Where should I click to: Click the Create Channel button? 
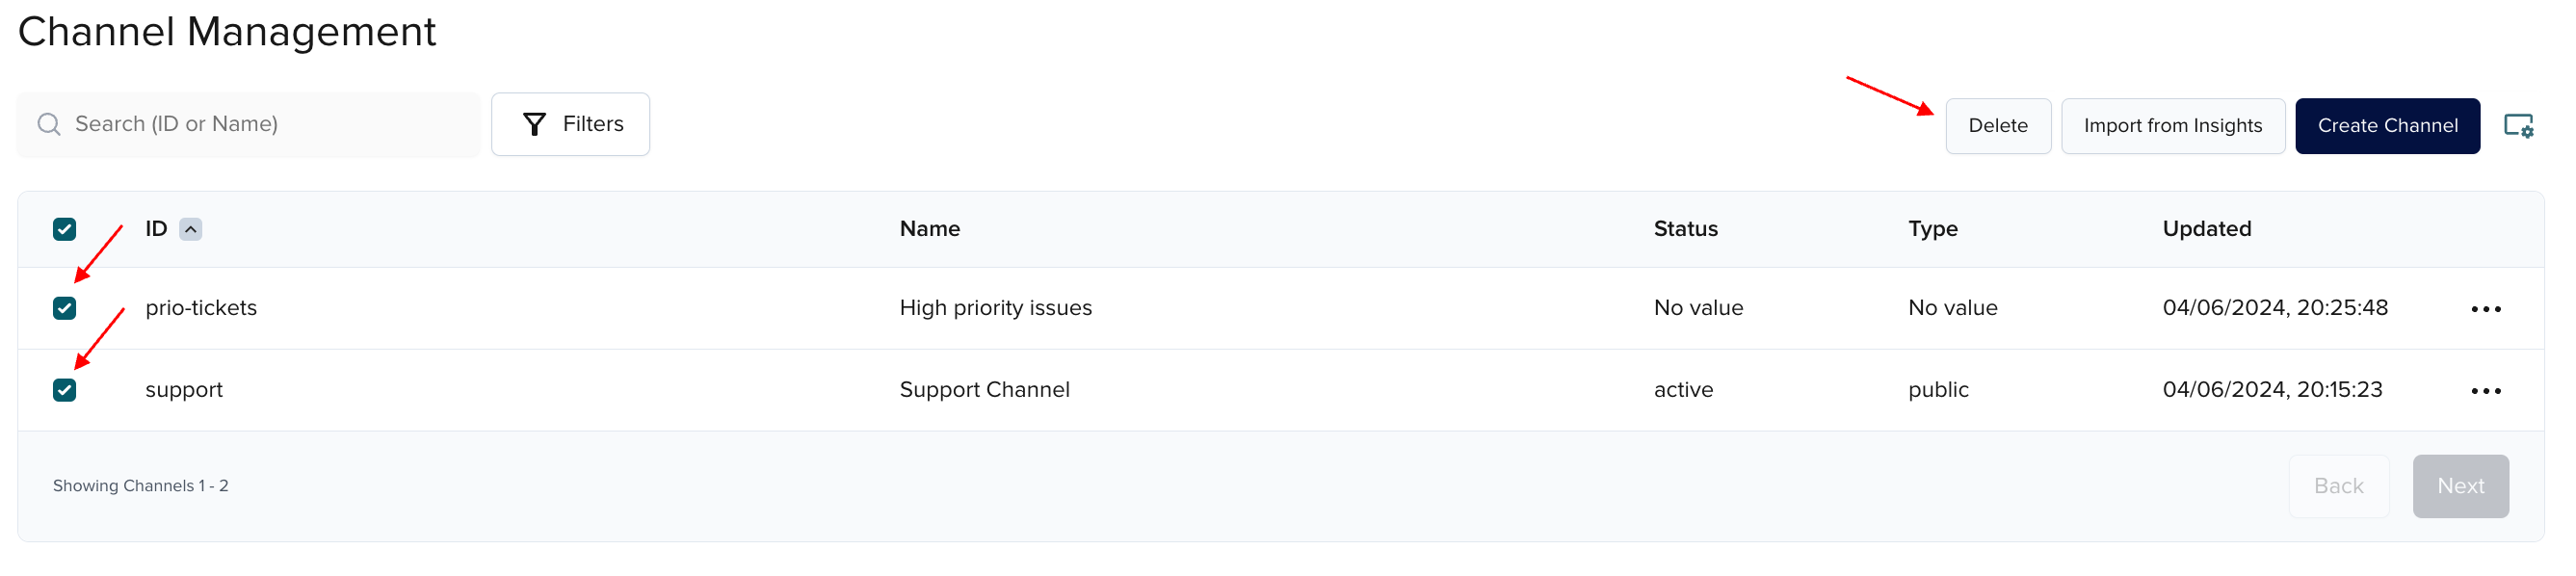pyautogui.click(x=2386, y=126)
